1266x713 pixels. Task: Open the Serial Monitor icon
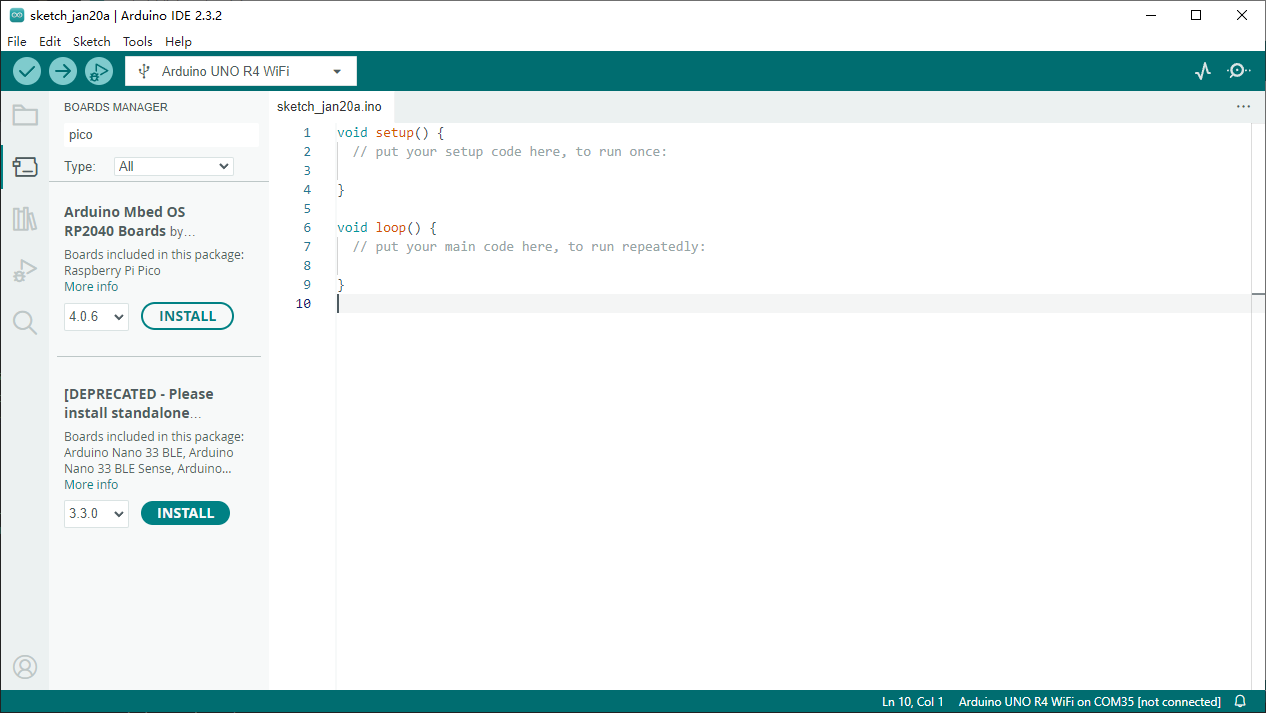tap(1239, 71)
